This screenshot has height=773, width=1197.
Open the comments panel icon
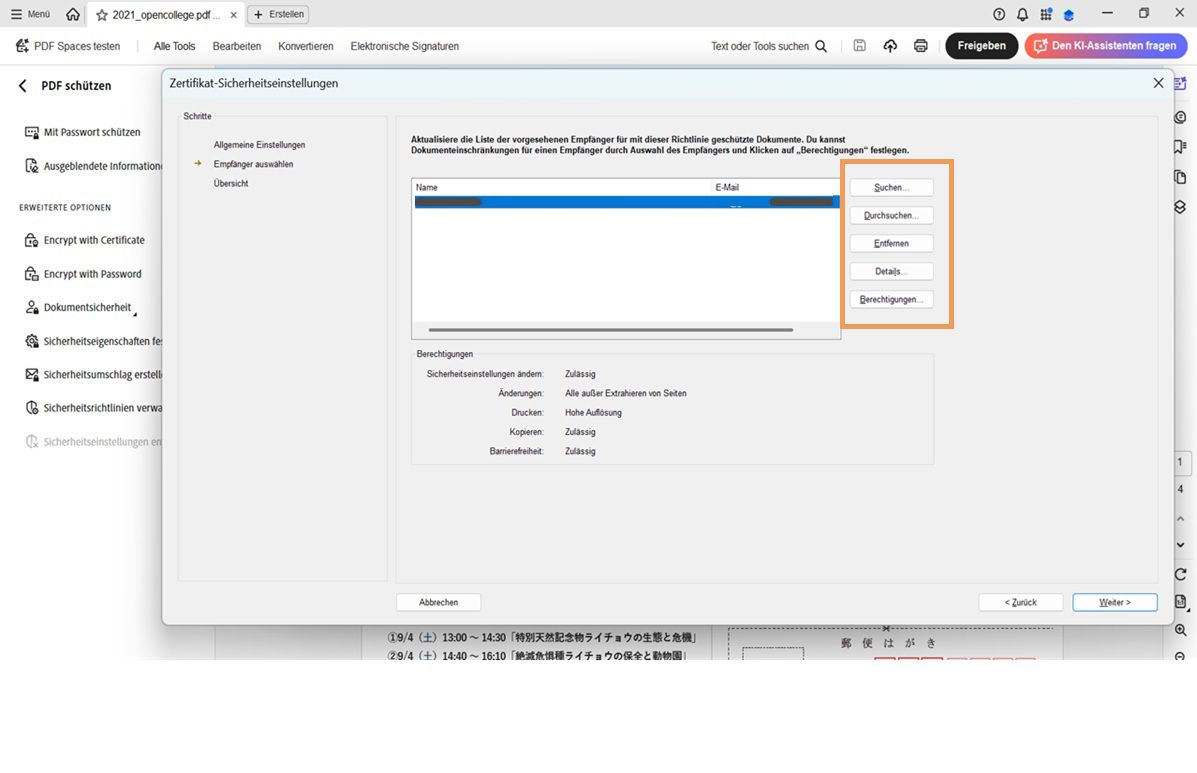1180,117
